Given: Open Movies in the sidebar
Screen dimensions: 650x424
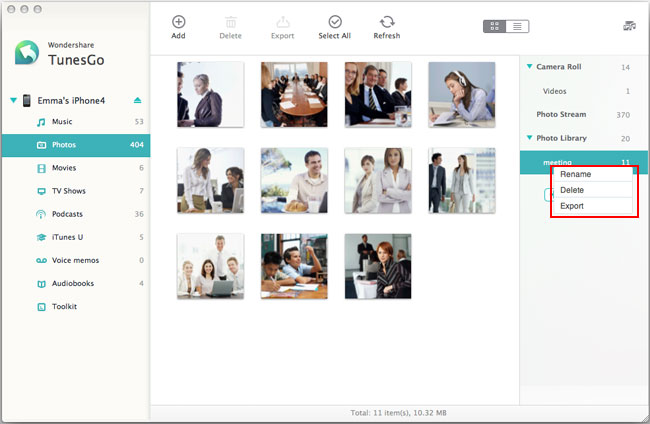Looking at the screenshot, I should 76,168.
